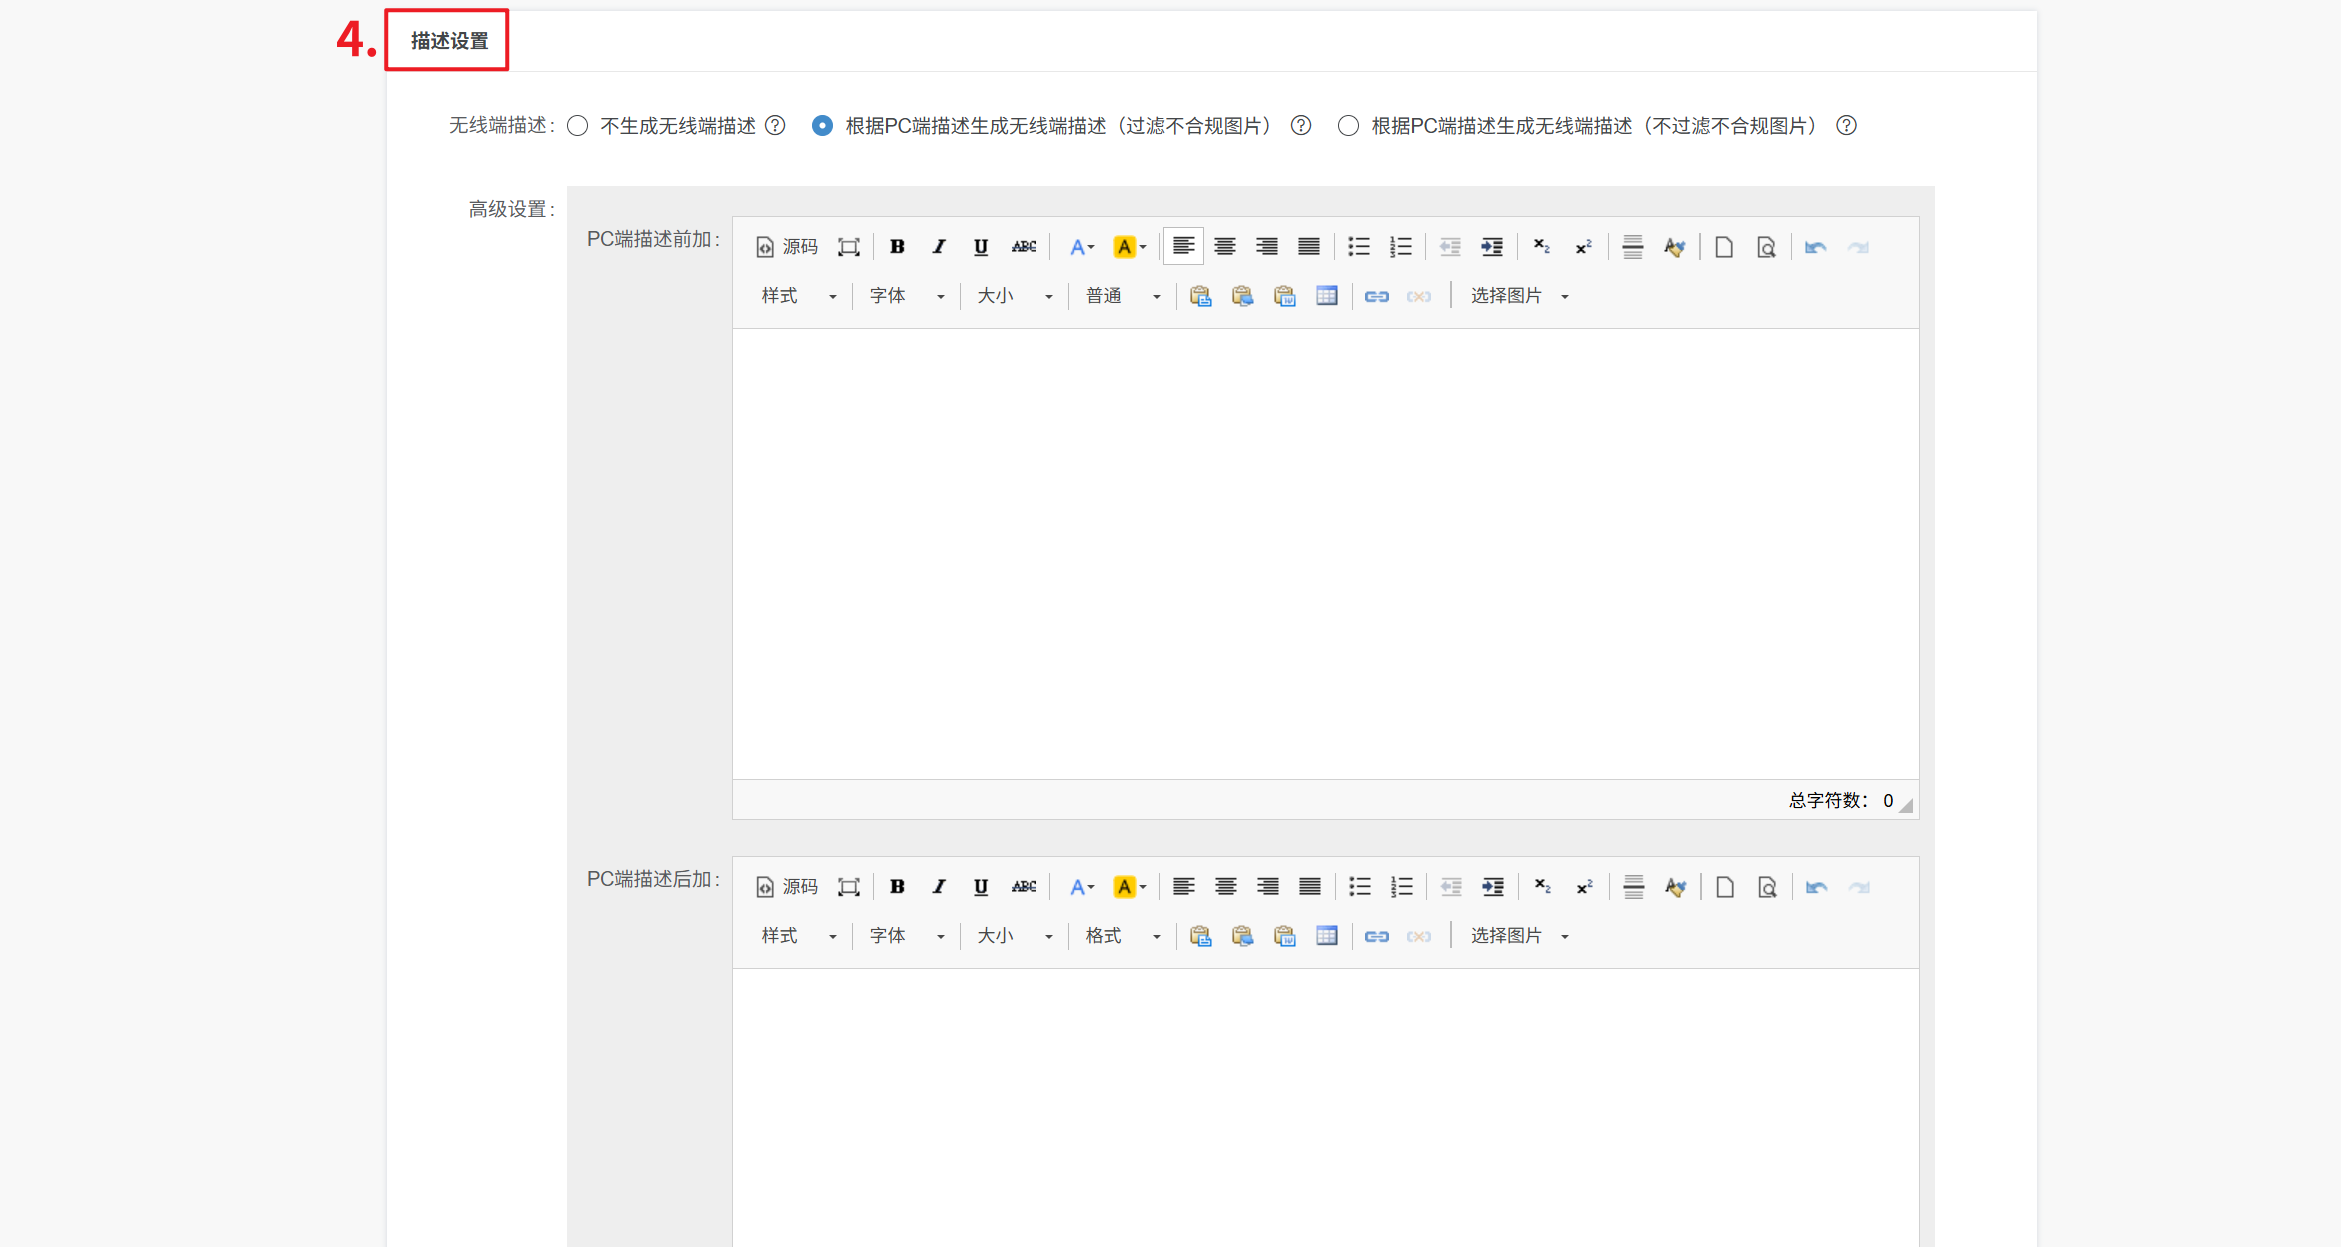Click Italic in the PC描述后加 toolbar
The height and width of the screenshot is (1247, 2341).
(x=939, y=887)
